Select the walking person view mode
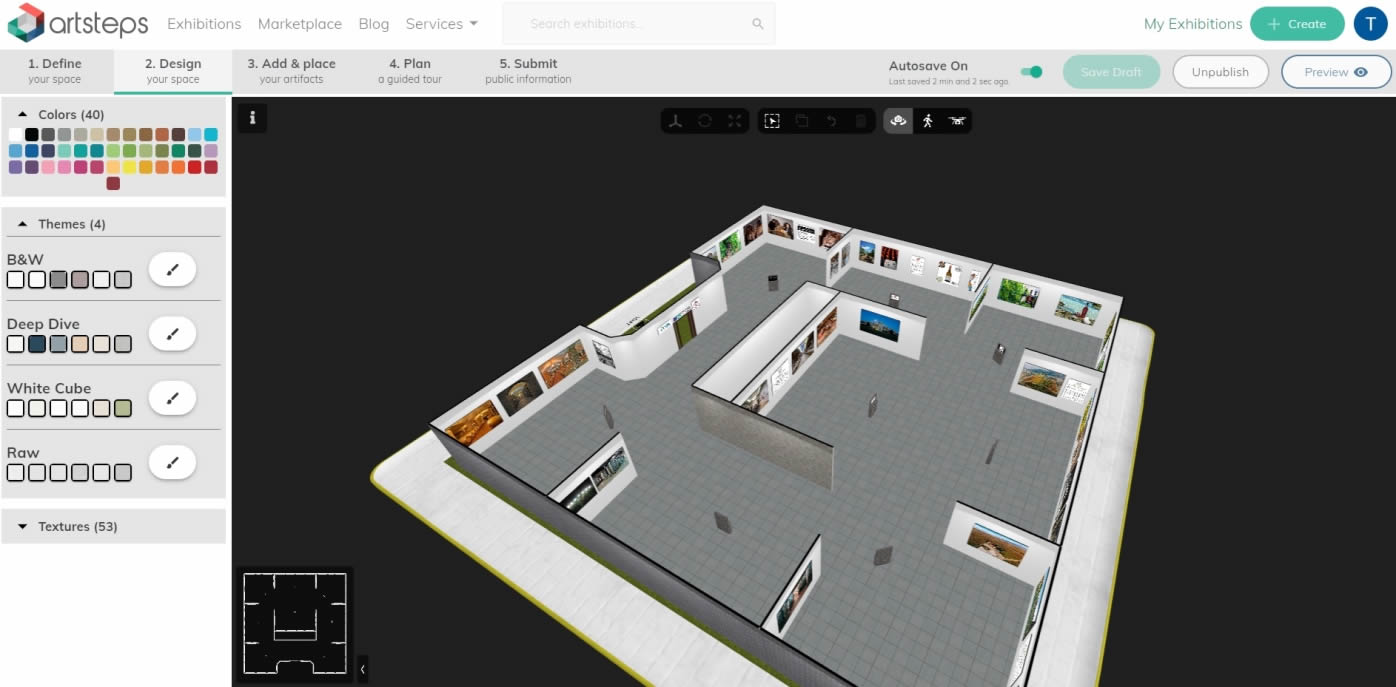This screenshot has height=687, width=1396. [928, 121]
